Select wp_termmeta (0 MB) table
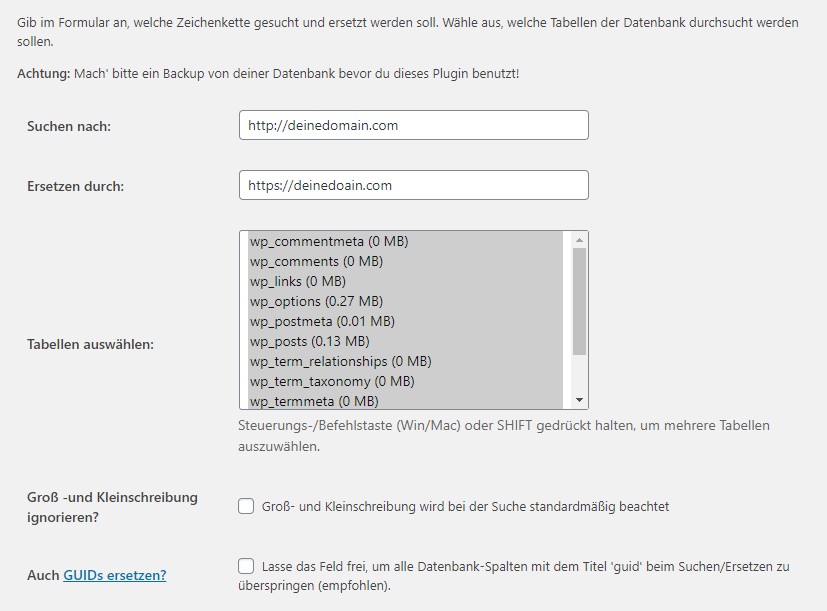This screenshot has width=827, height=611. pyautogui.click(x=406, y=400)
